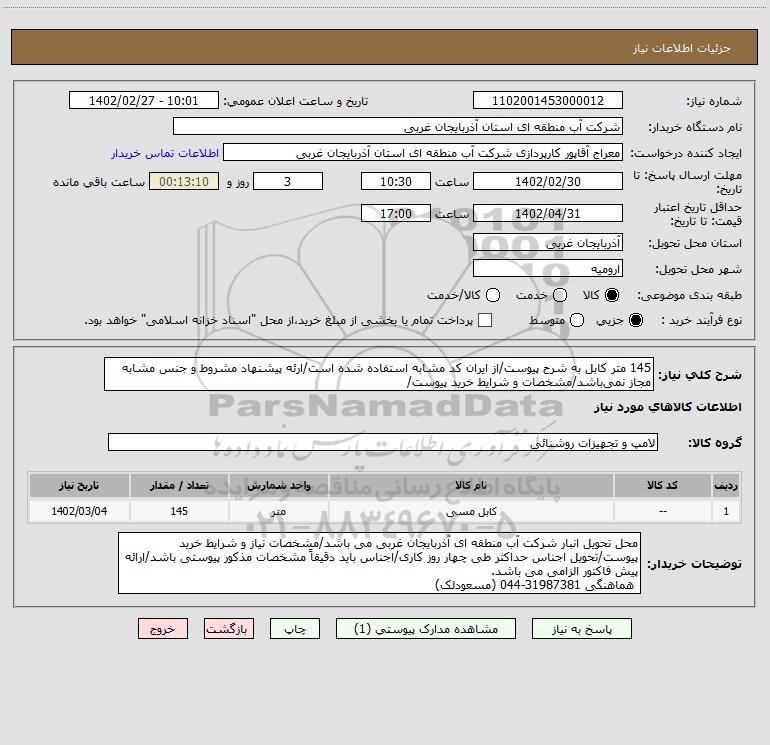
Task: Click the بازگشت back button
Action: coord(229,629)
